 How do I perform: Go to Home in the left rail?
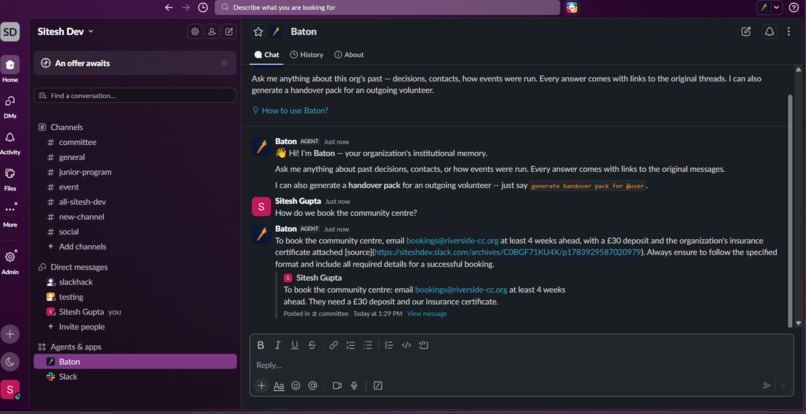[x=10, y=69]
